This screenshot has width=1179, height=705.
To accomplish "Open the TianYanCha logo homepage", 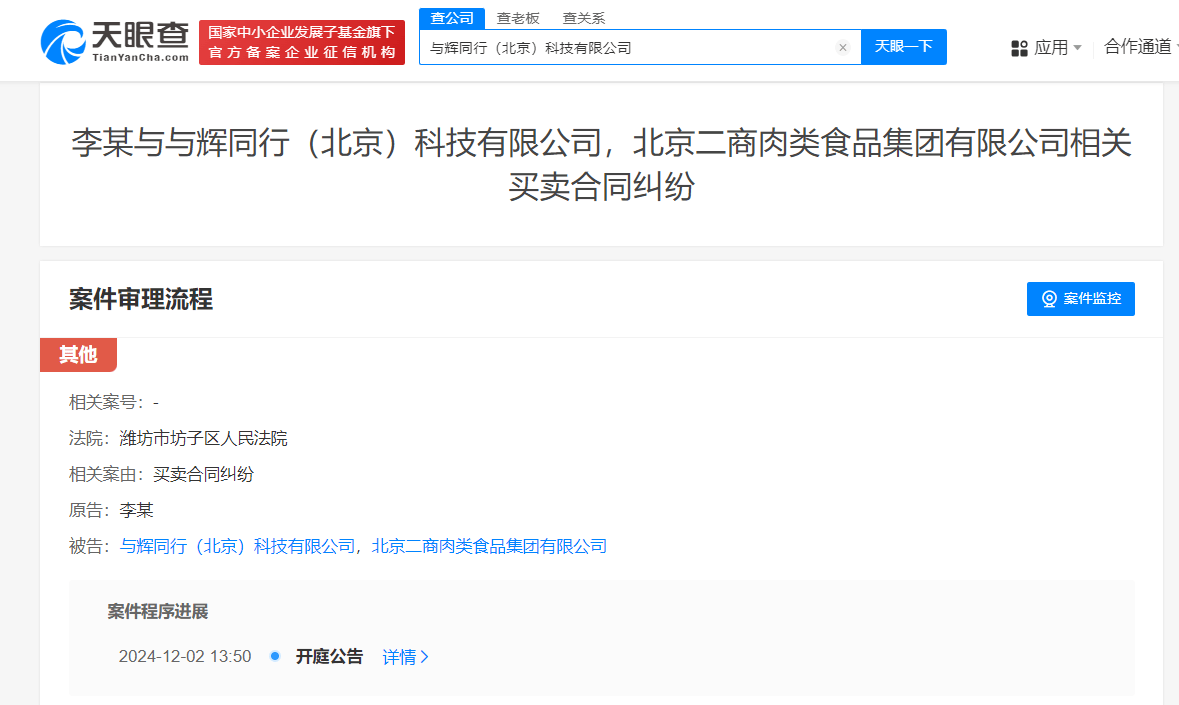I will (115, 42).
